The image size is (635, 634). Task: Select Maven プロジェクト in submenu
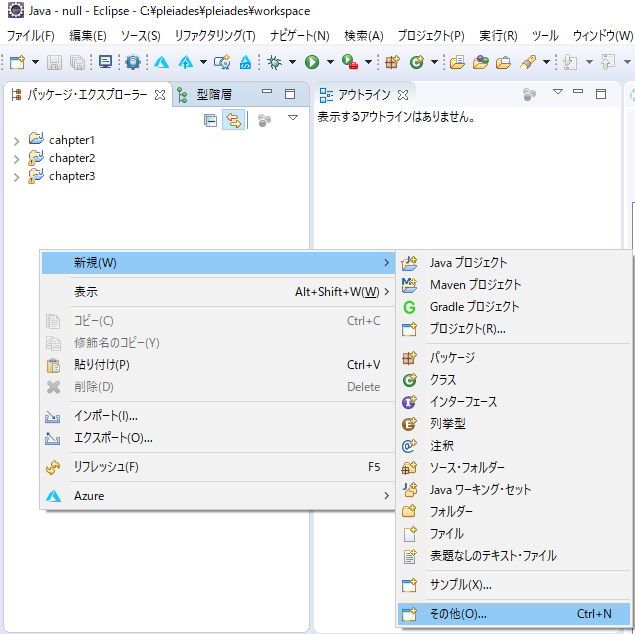[514, 285]
